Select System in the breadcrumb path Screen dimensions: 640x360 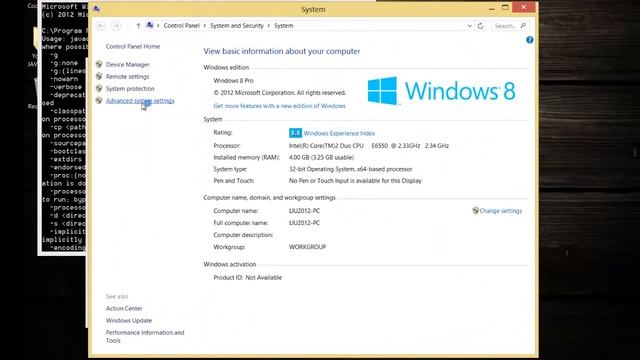coord(284,26)
